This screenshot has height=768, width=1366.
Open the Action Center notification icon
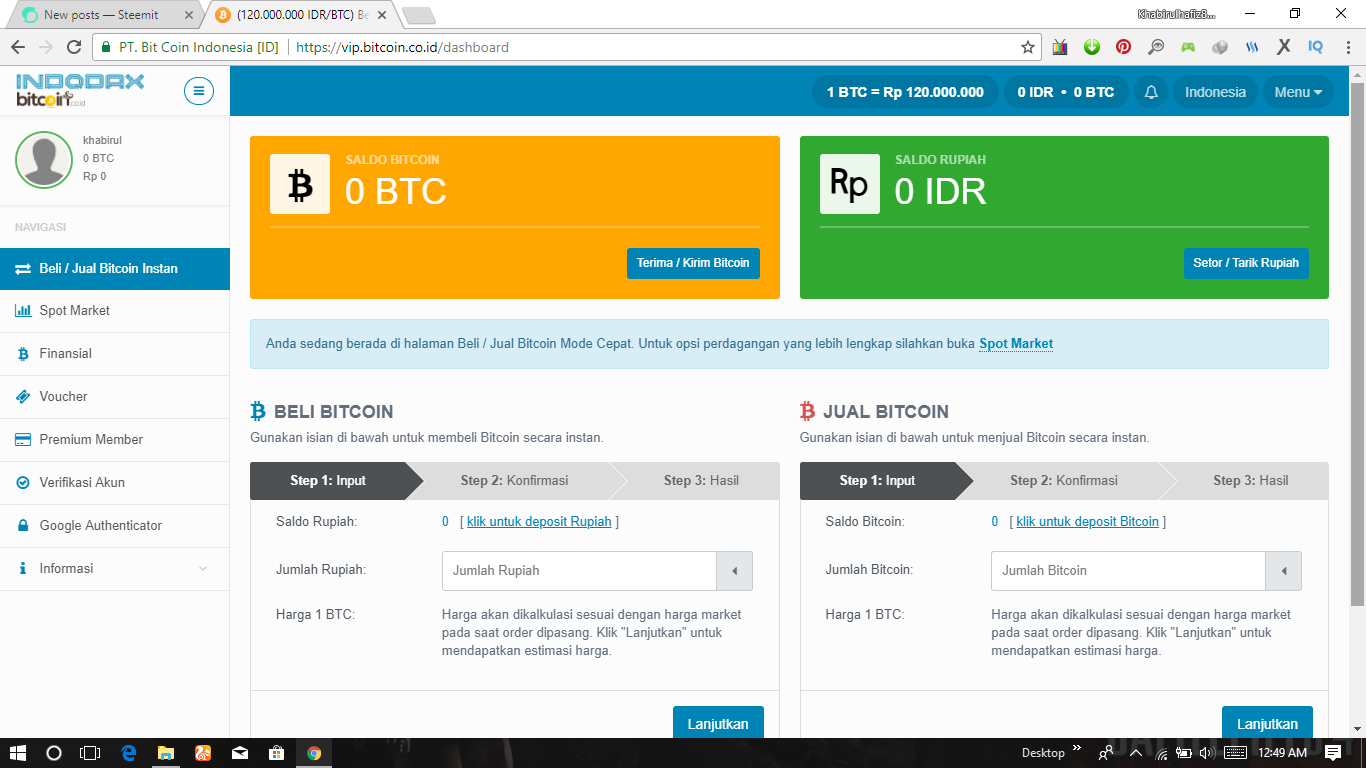point(1333,753)
